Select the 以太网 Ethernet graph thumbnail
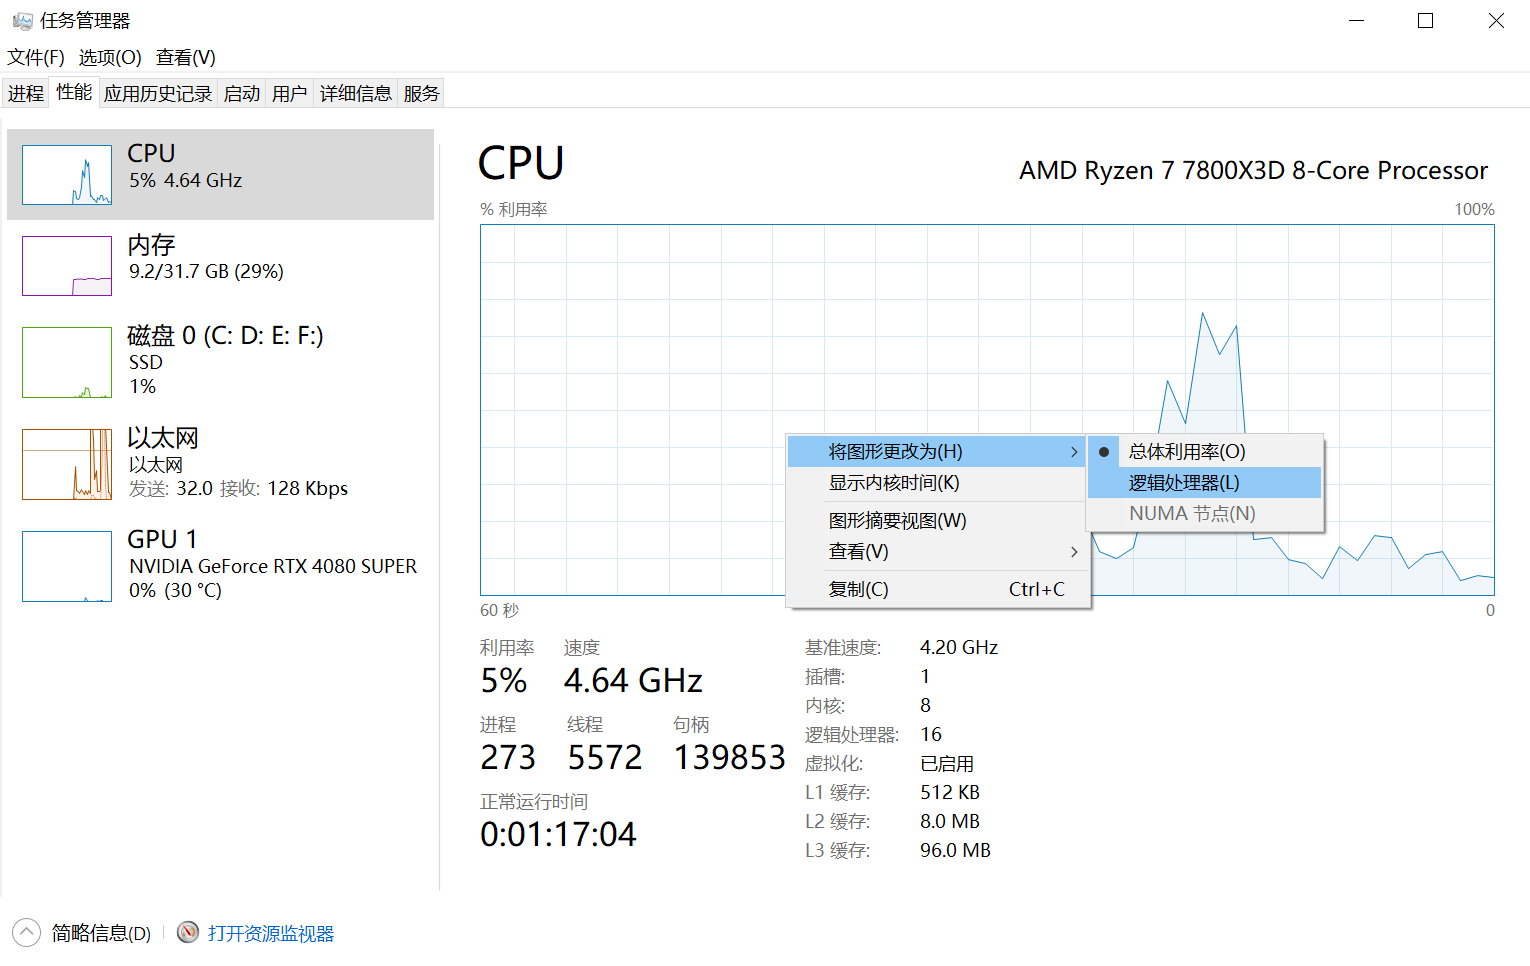This screenshot has width=1530, height=966. 67,464
